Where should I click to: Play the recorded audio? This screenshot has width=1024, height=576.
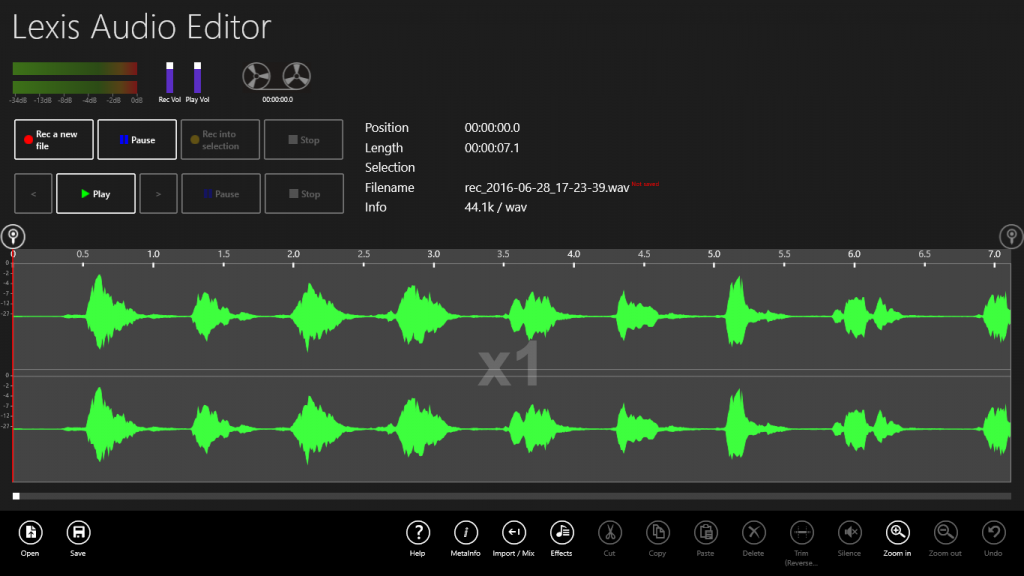[95, 193]
